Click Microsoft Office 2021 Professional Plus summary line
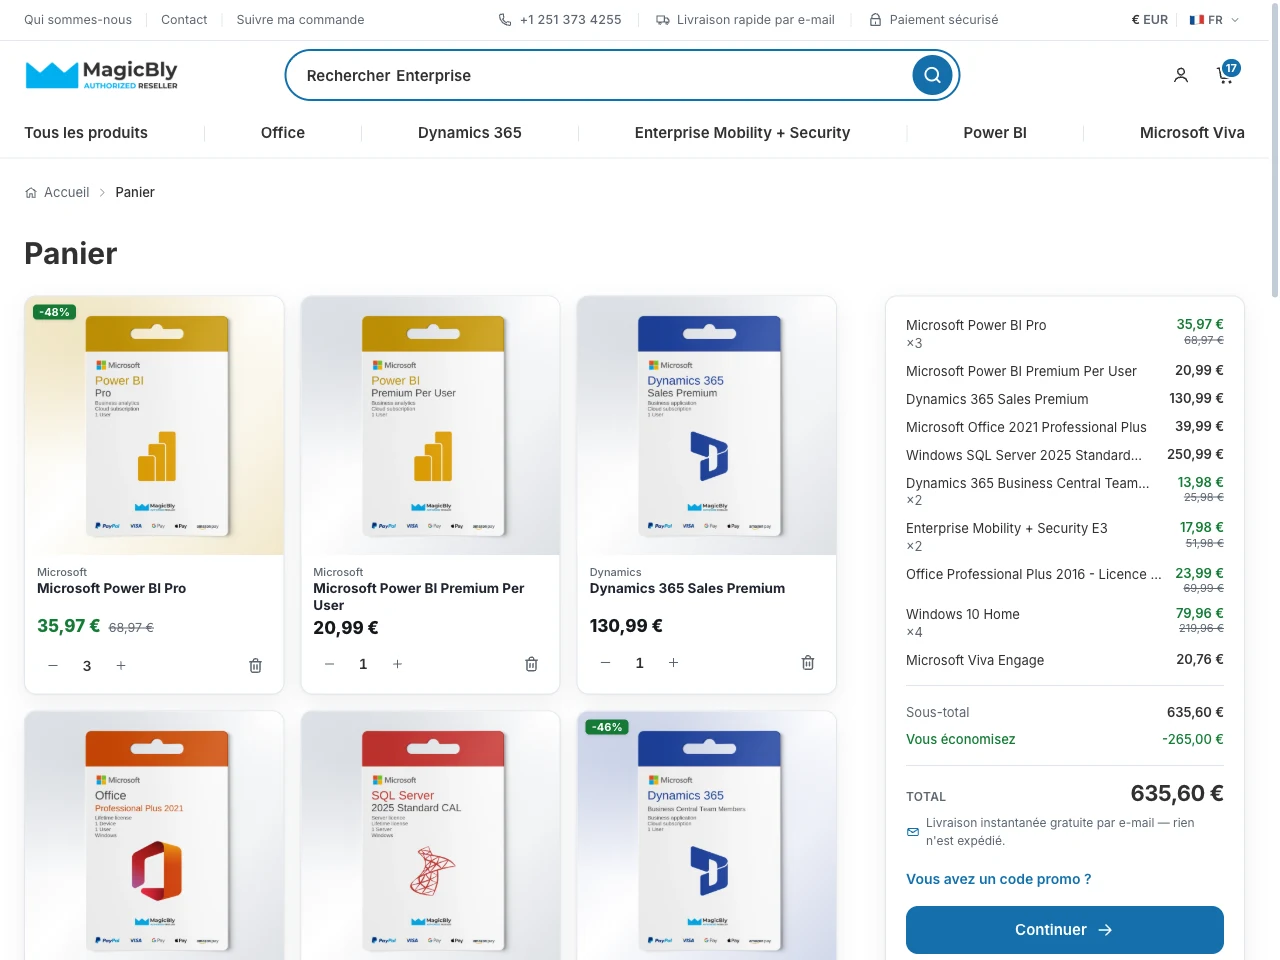This screenshot has width=1280, height=960. [1026, 427]
